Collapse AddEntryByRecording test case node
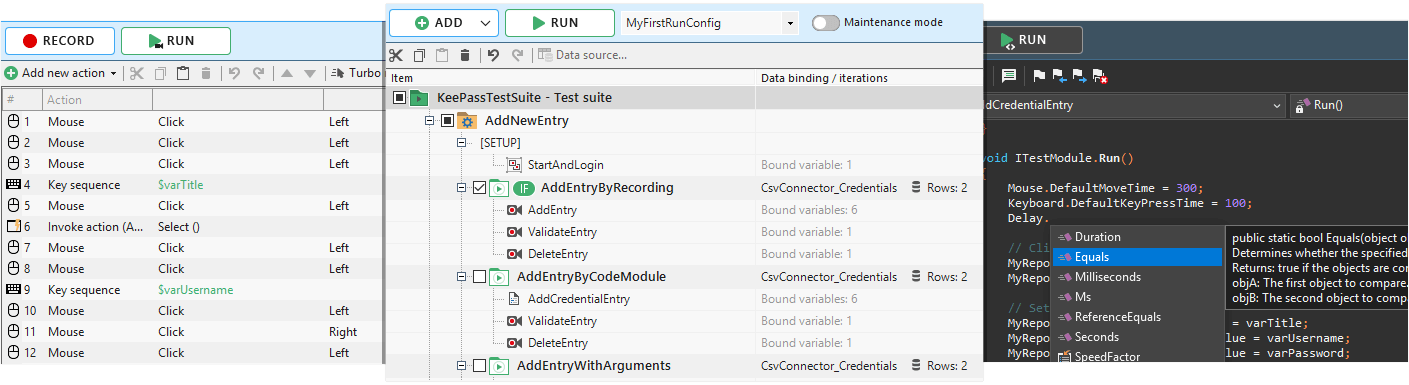This screenshot has width=1409, height=385. click(463, 188)
